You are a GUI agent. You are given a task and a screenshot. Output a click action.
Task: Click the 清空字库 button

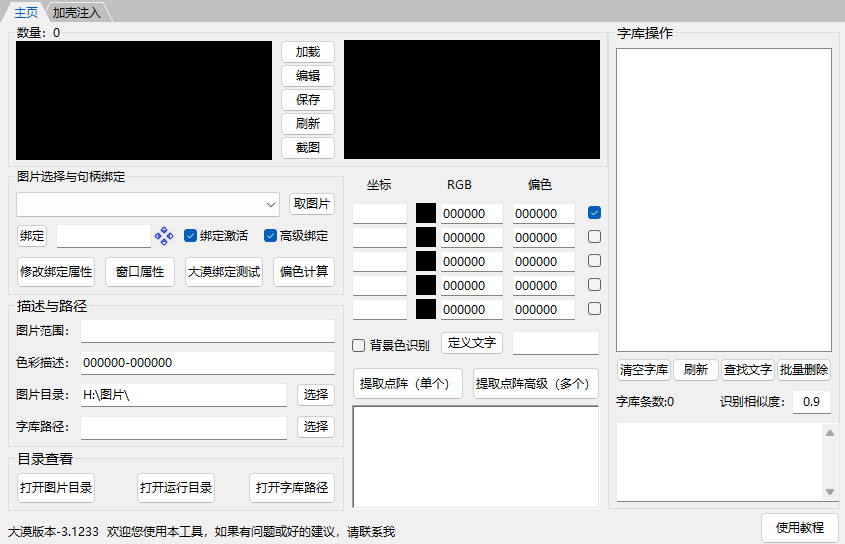click(643, 370)
